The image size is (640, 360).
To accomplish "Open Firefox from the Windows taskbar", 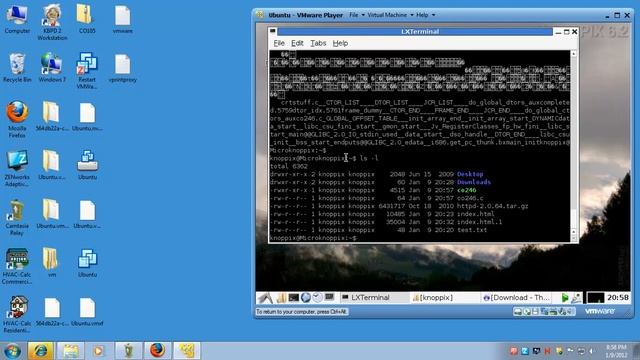I will pyautogui.click(x=157, y=351).
